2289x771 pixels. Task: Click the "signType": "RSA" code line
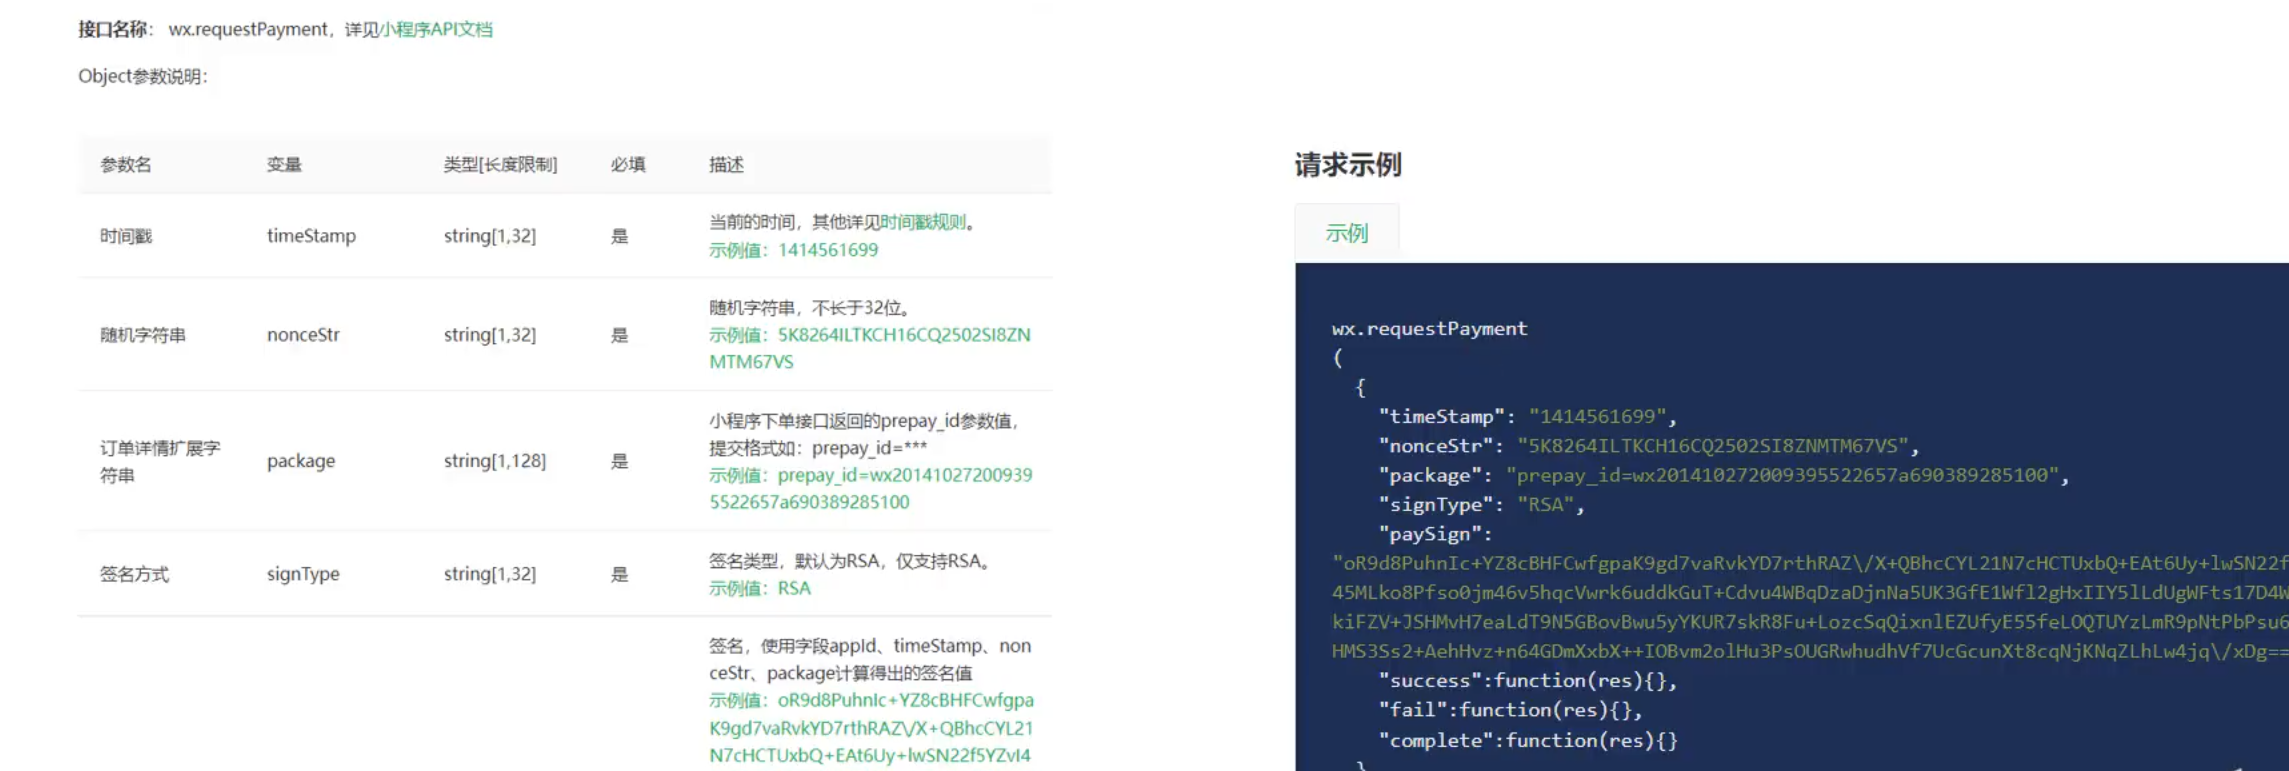(1481, 505)
